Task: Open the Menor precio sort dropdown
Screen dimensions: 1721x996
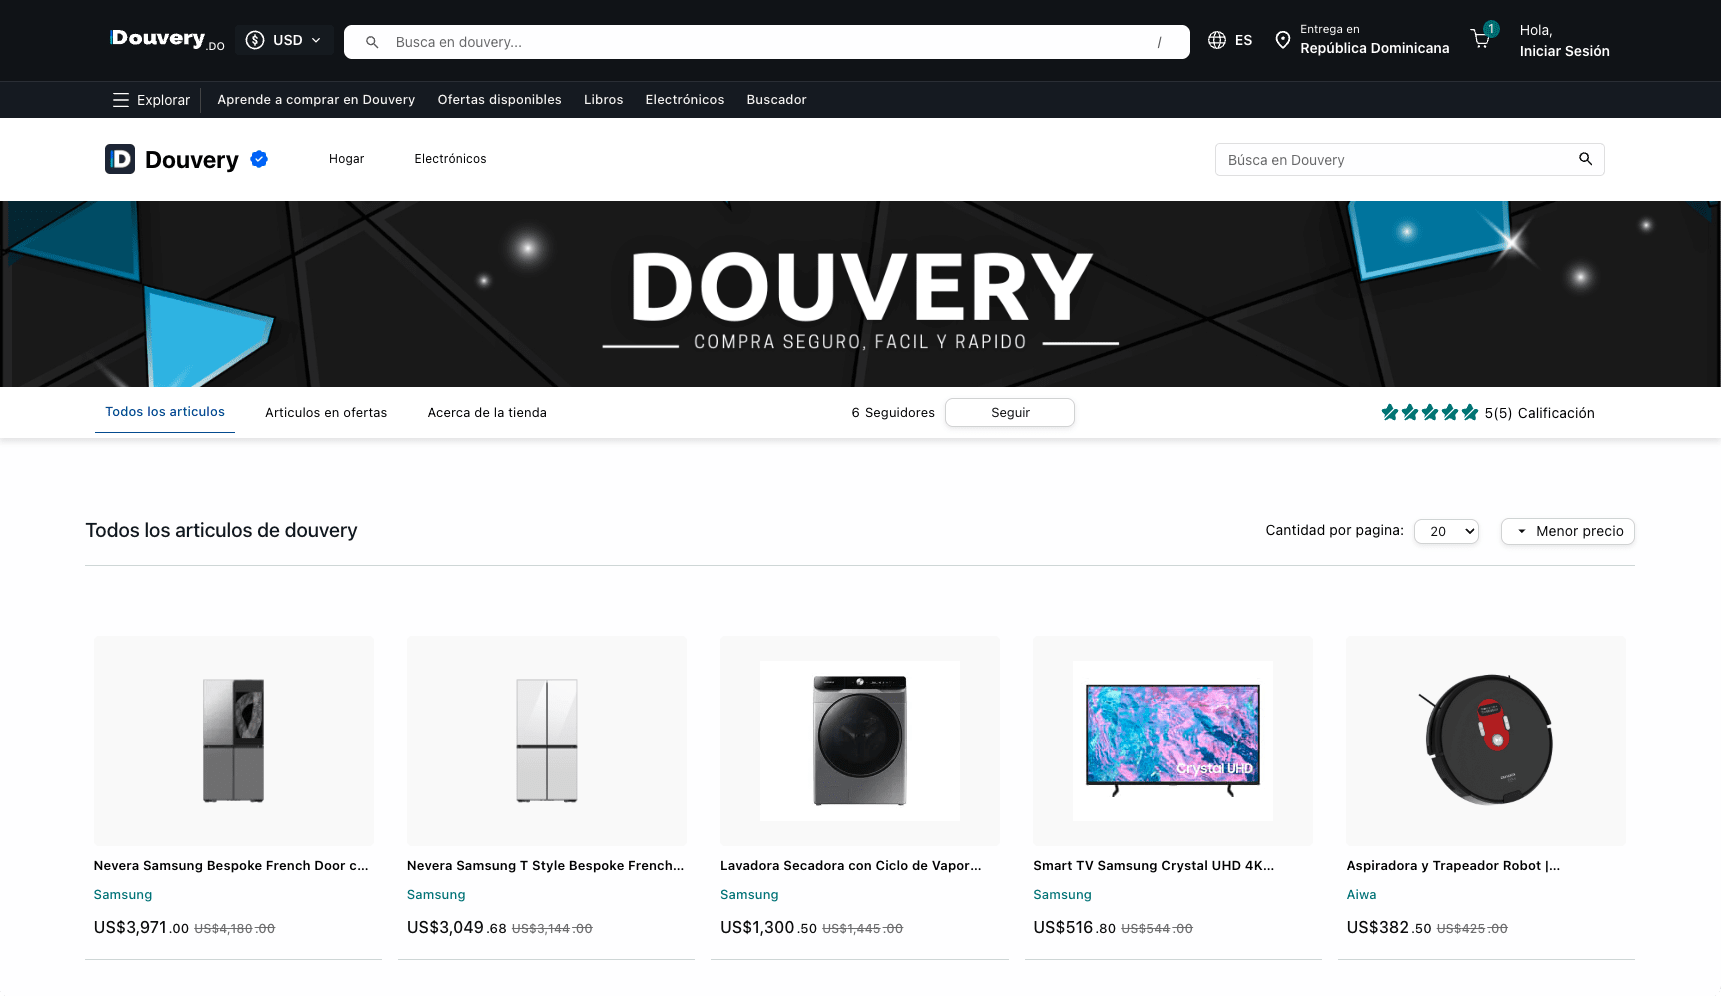Action: pyautogui.click(x=1567, y=531)
